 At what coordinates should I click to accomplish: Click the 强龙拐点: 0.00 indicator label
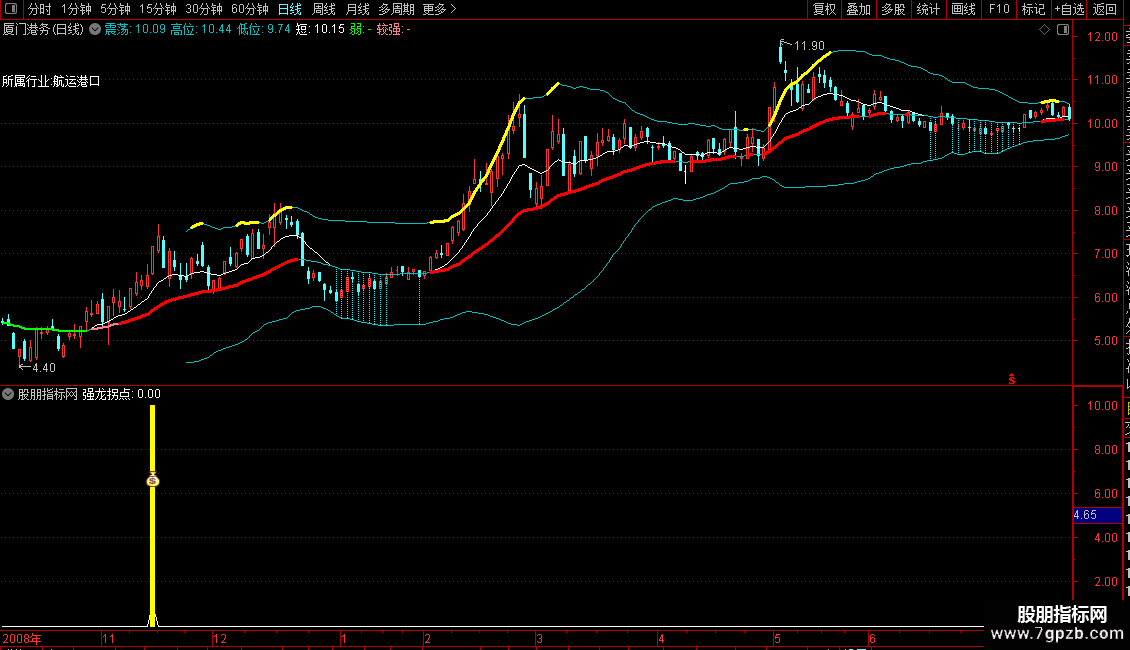point(121,394)
